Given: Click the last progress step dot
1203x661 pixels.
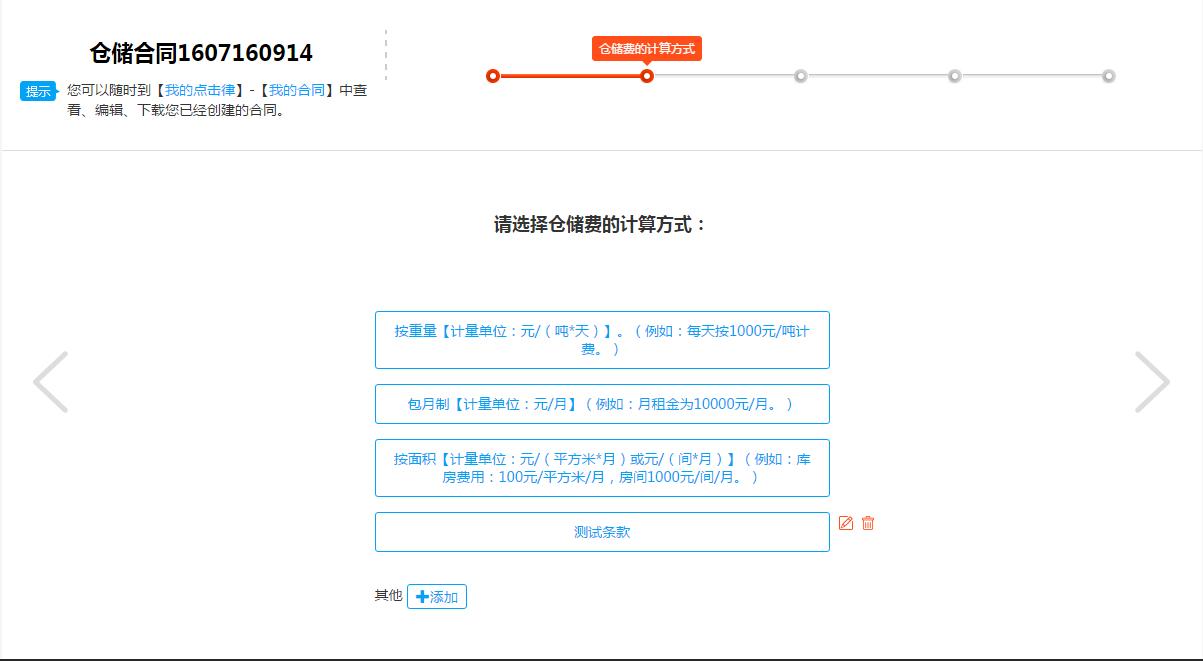Looking at the screenshot, I should [1108, 75].
